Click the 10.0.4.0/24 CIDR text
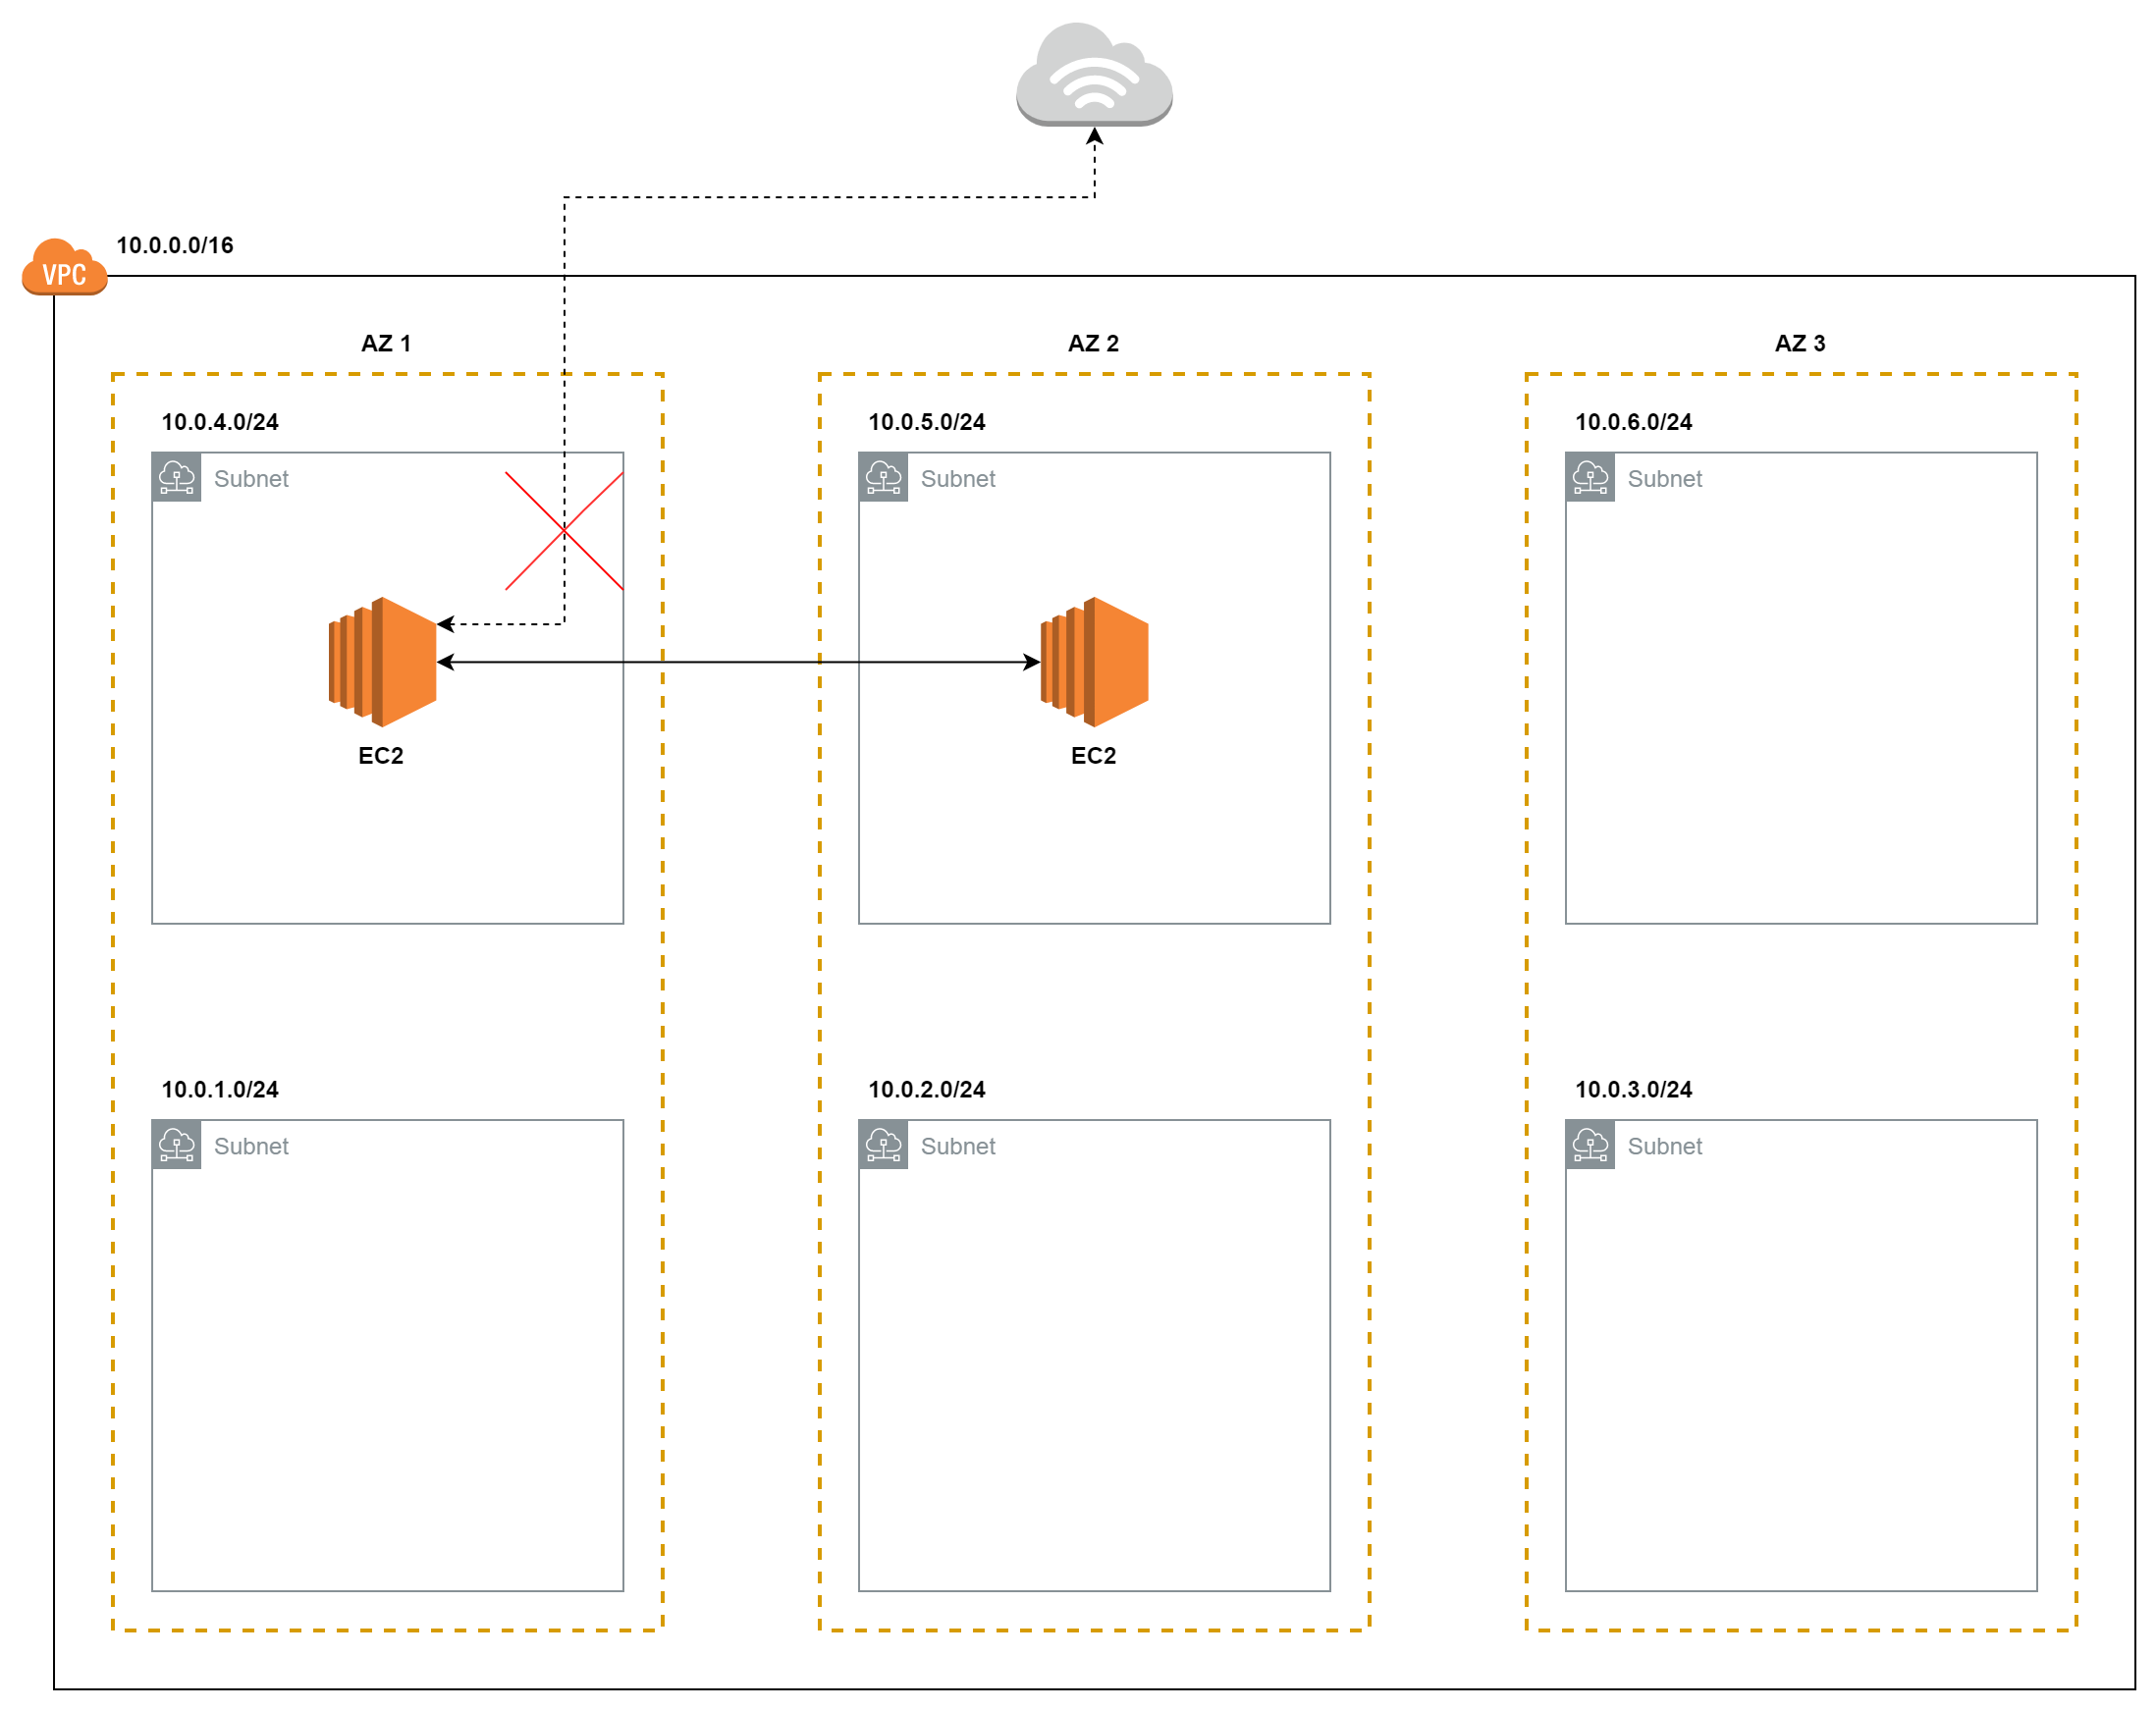2156x1710 pixels. (x=220, y=422)
